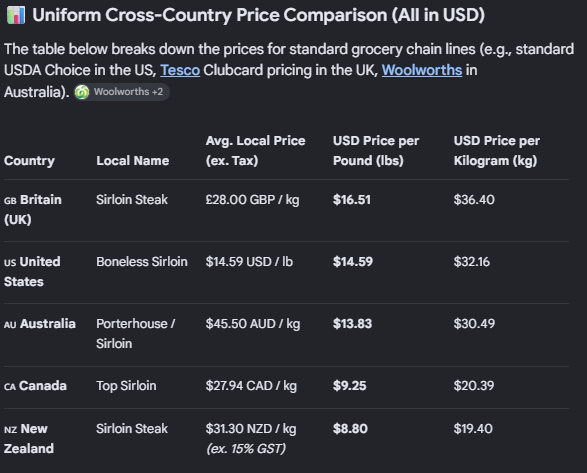This screenshot has width=587, height=473.
Task: Open the Woolworths +2 sources chip
Action: click(x=122, y=92)
